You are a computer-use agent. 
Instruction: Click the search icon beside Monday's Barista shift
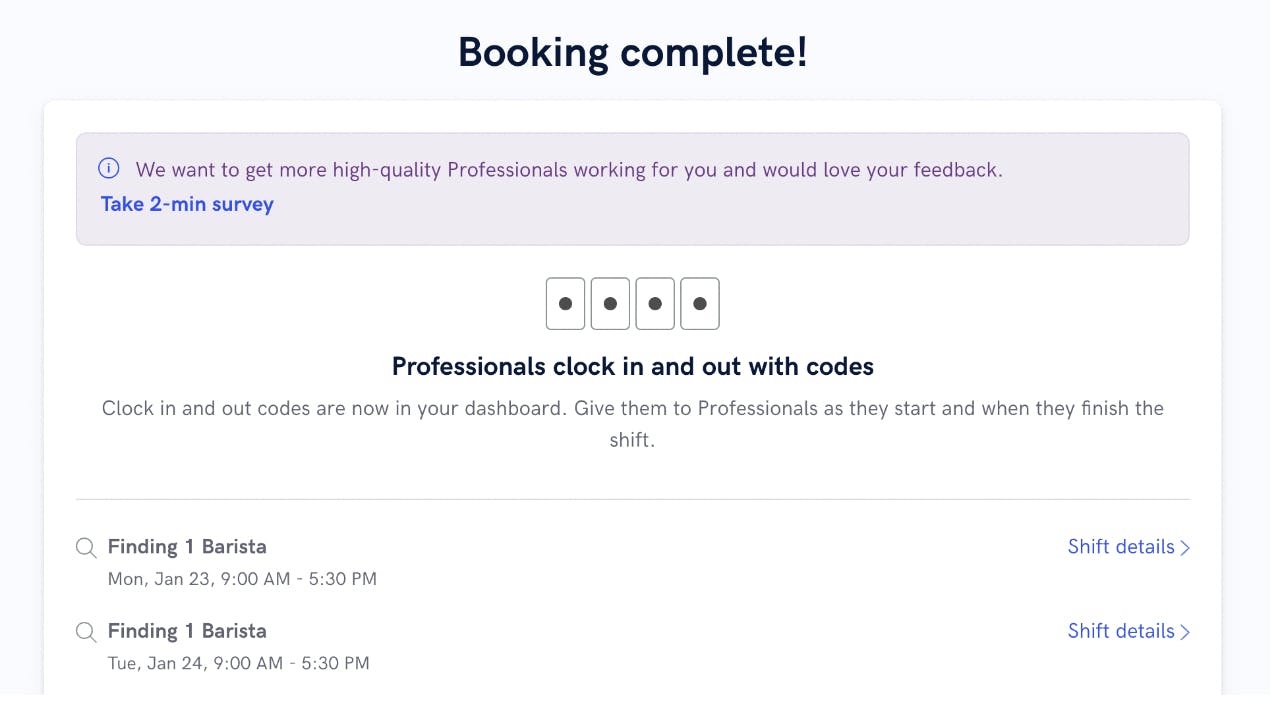(x=87, y=547)
